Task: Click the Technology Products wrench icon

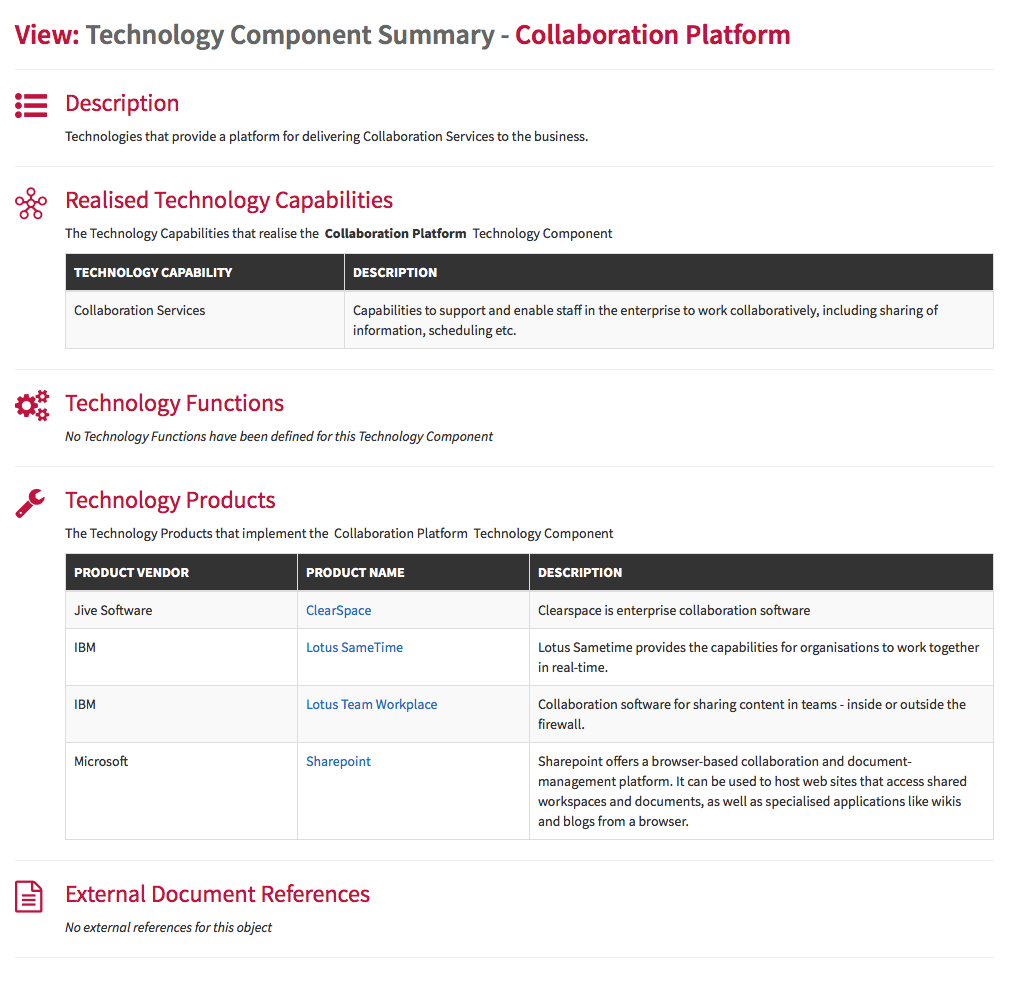Action: point(30,503)
